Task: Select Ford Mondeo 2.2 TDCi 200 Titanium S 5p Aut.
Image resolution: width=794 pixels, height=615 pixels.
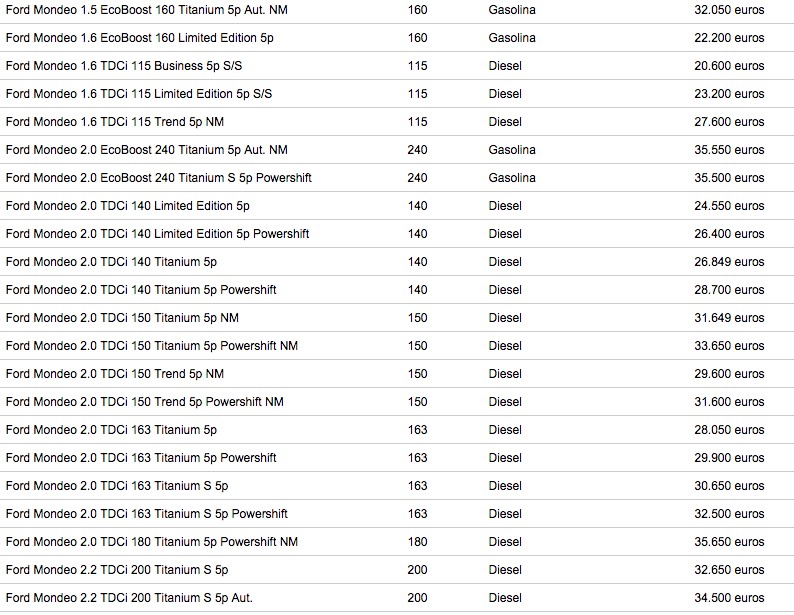Action: tap(129, 598)
